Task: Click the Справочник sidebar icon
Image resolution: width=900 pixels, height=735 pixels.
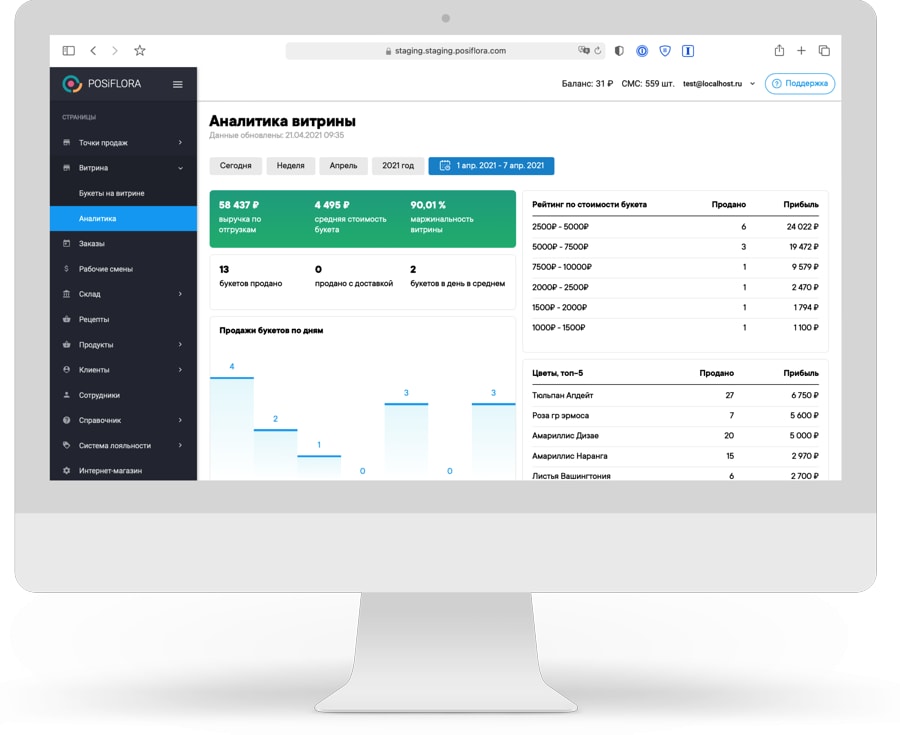Action: (x=67, y=420)
